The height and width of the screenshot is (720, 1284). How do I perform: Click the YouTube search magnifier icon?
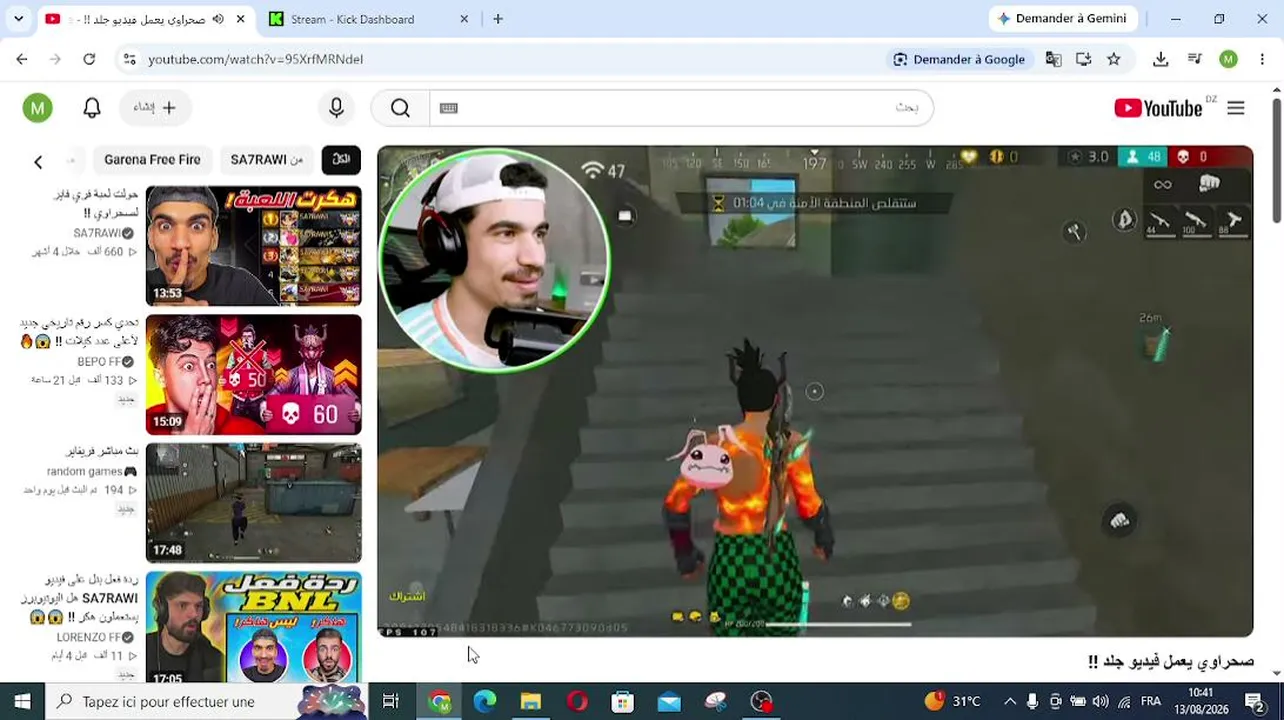400,108
